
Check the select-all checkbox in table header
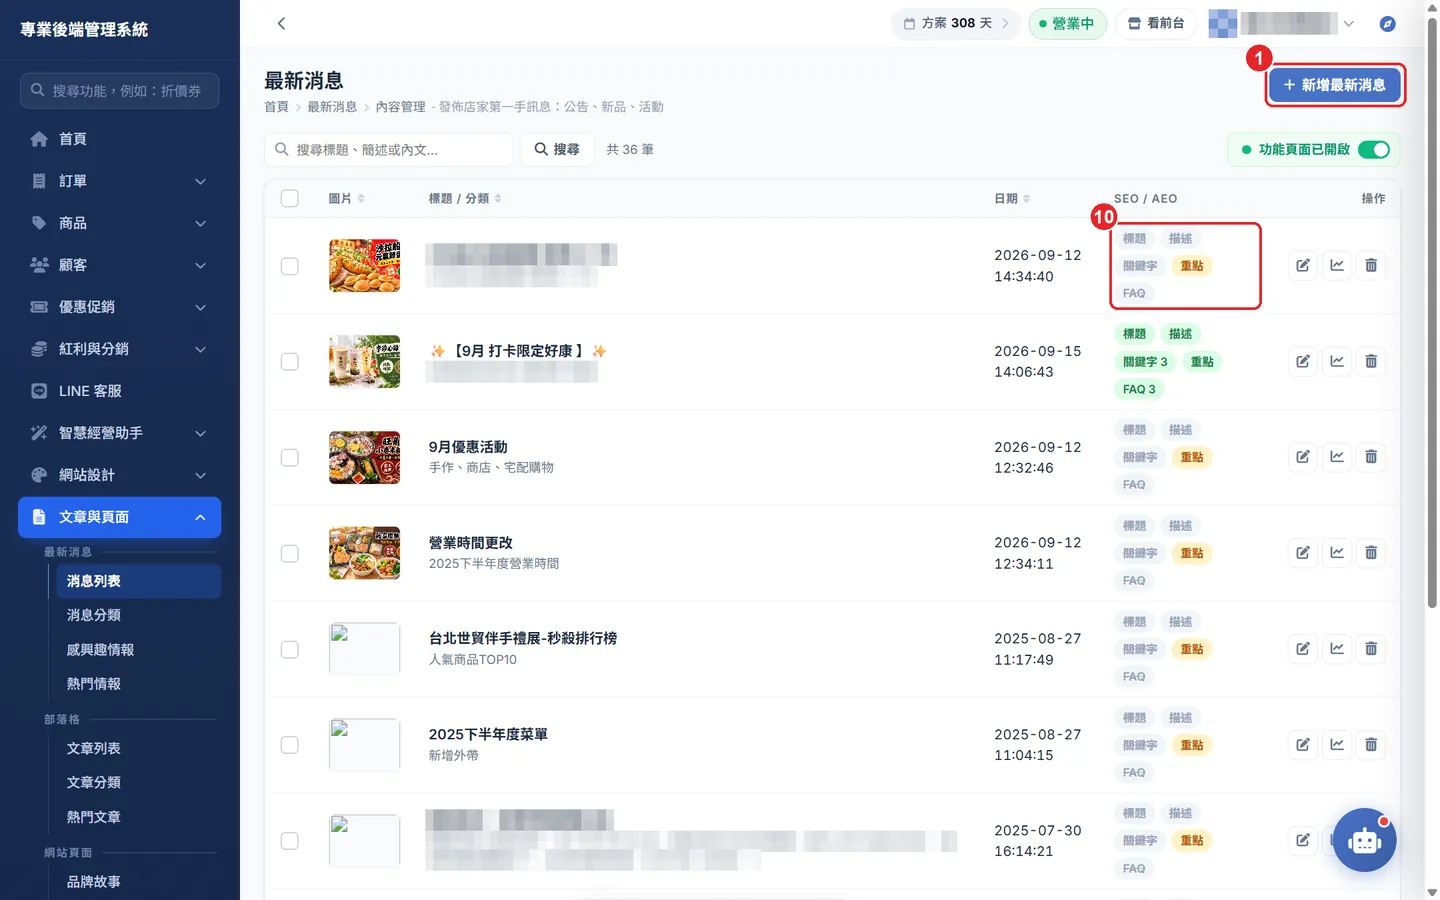[x=290, y=198]
